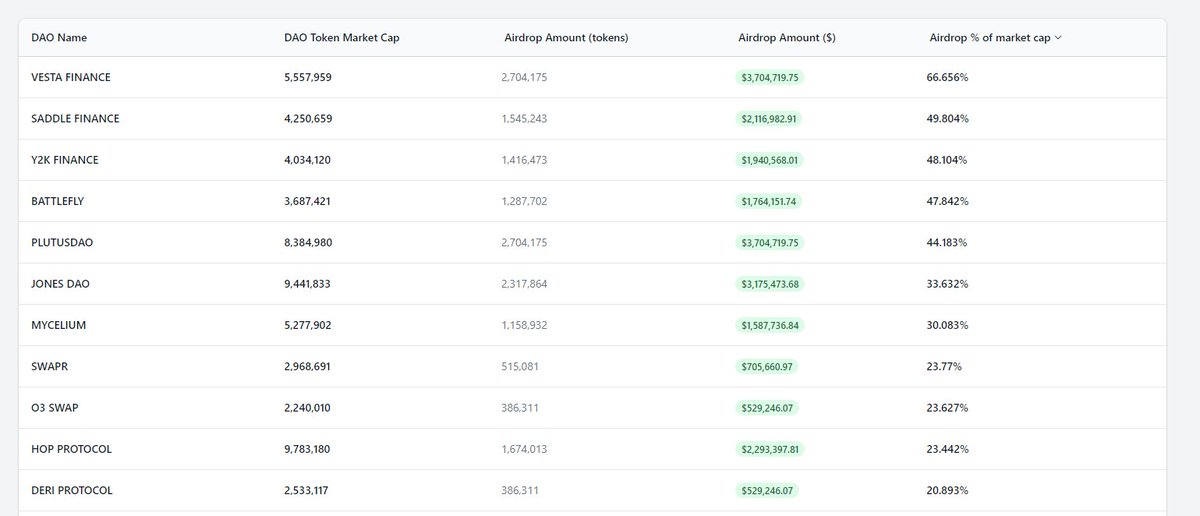The width and height of the screenshot is (1200, 516).
Task: Click percentage 23.77%
Action: coord(945,367)
